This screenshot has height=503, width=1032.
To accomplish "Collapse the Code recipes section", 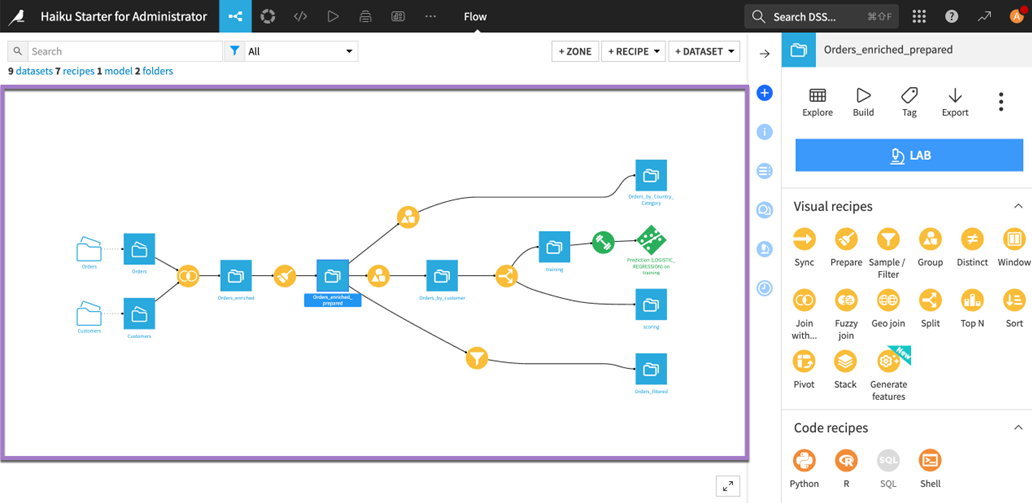I will [1018, 428].
